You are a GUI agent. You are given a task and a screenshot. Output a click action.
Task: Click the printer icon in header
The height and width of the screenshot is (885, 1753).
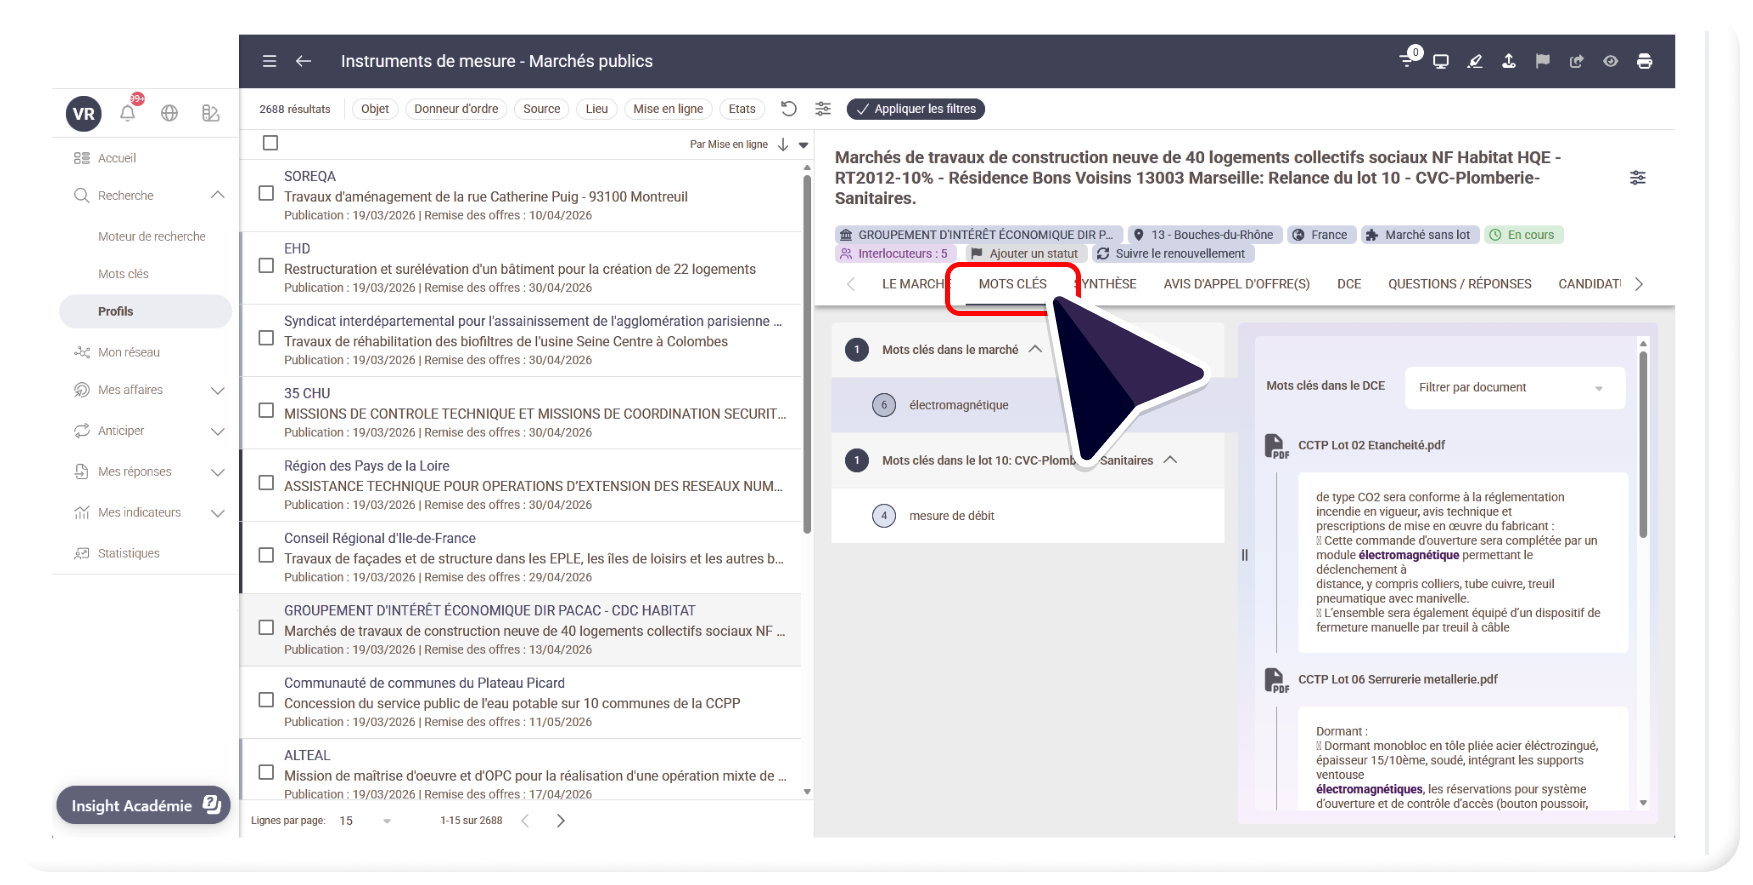click(x=1644, y=61)
